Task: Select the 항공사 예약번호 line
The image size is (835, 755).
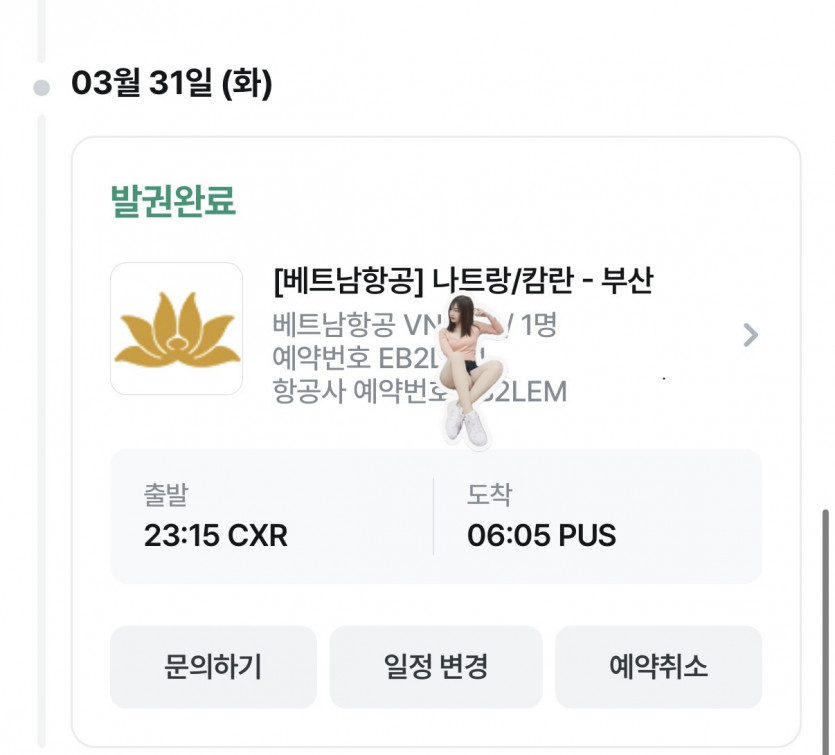Action: click(360, 391)
